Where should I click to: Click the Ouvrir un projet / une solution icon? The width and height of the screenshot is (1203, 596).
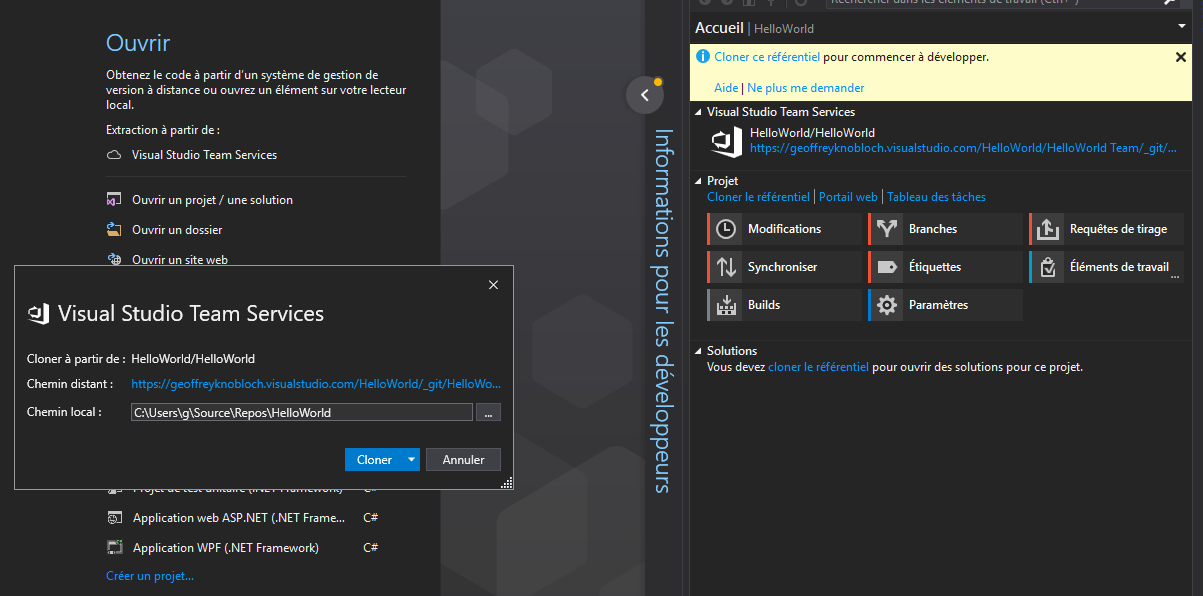pos(114,200)
